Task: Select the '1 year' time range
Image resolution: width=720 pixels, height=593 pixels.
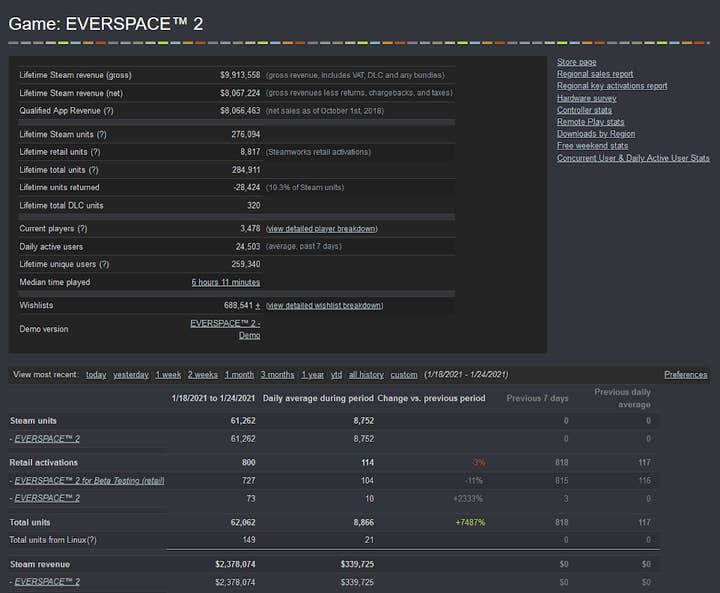Action: (x=313, y=375)
